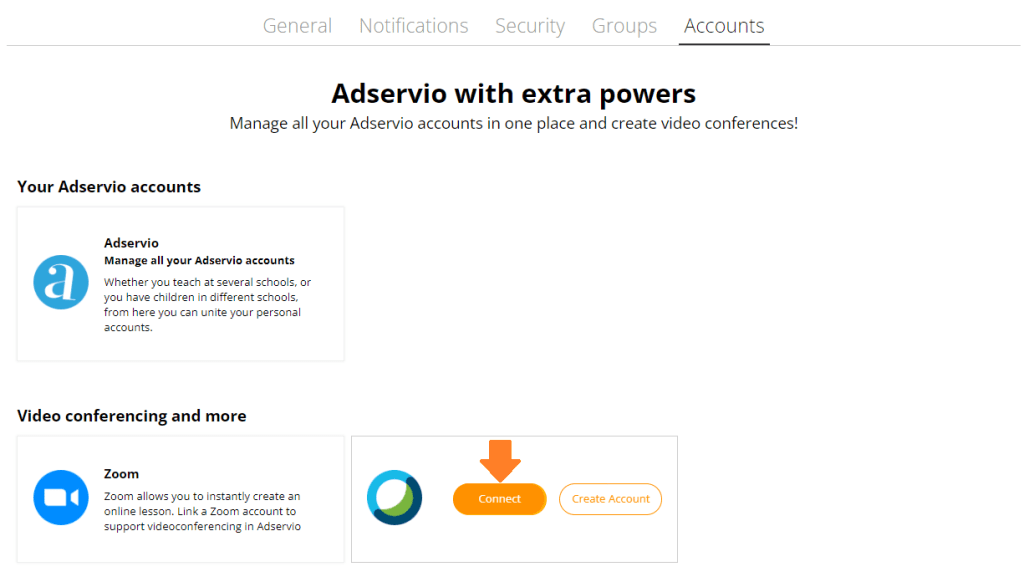The height and width of the screenshot is (577, 1024).
Task: Click the Adservio logo icon
Action: coord(61,282)
